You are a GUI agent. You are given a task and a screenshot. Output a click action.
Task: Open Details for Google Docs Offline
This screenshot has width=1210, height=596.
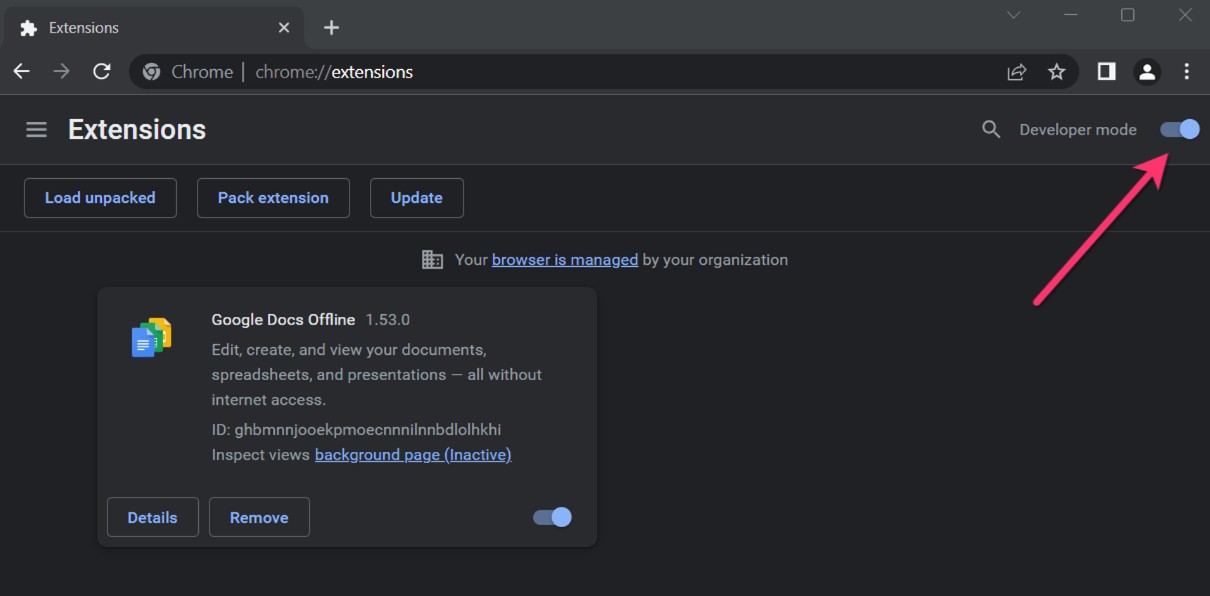pos(153,517)
